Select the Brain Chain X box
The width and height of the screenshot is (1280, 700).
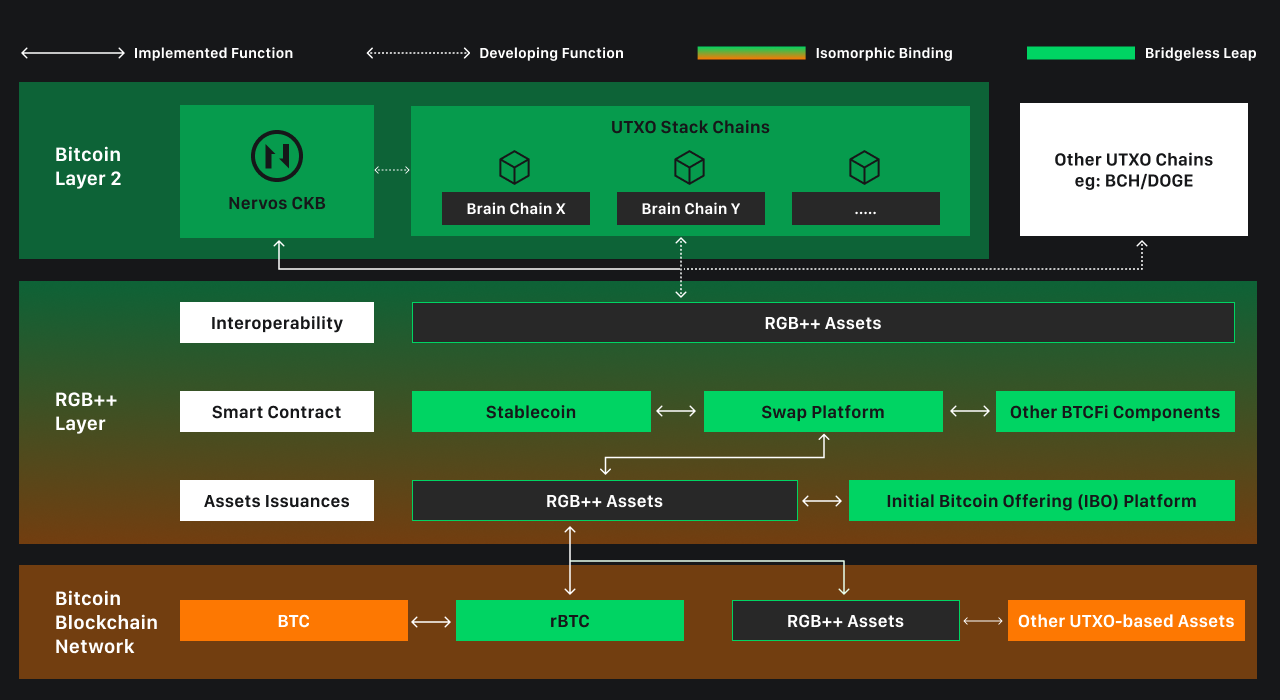516,209
